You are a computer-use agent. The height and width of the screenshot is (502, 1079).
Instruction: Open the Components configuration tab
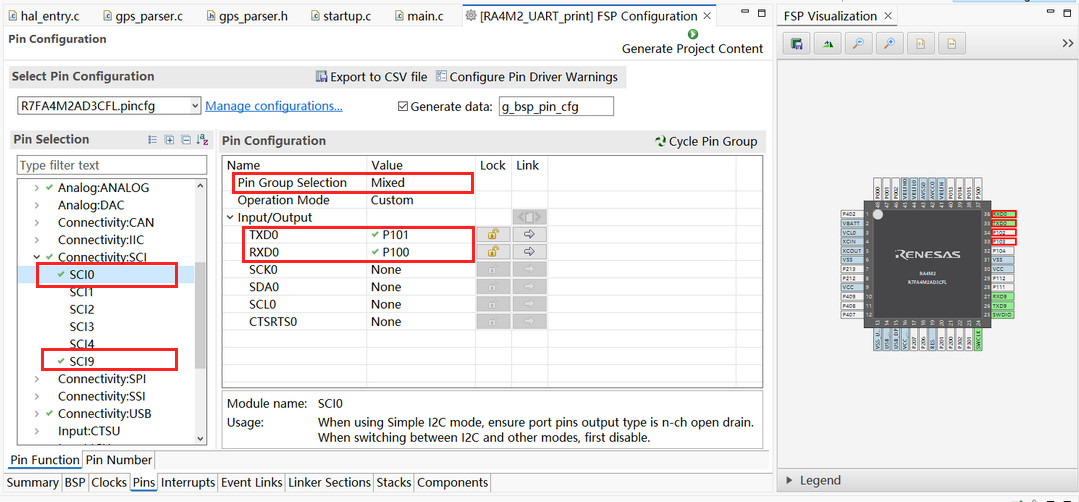click(453, 483)
